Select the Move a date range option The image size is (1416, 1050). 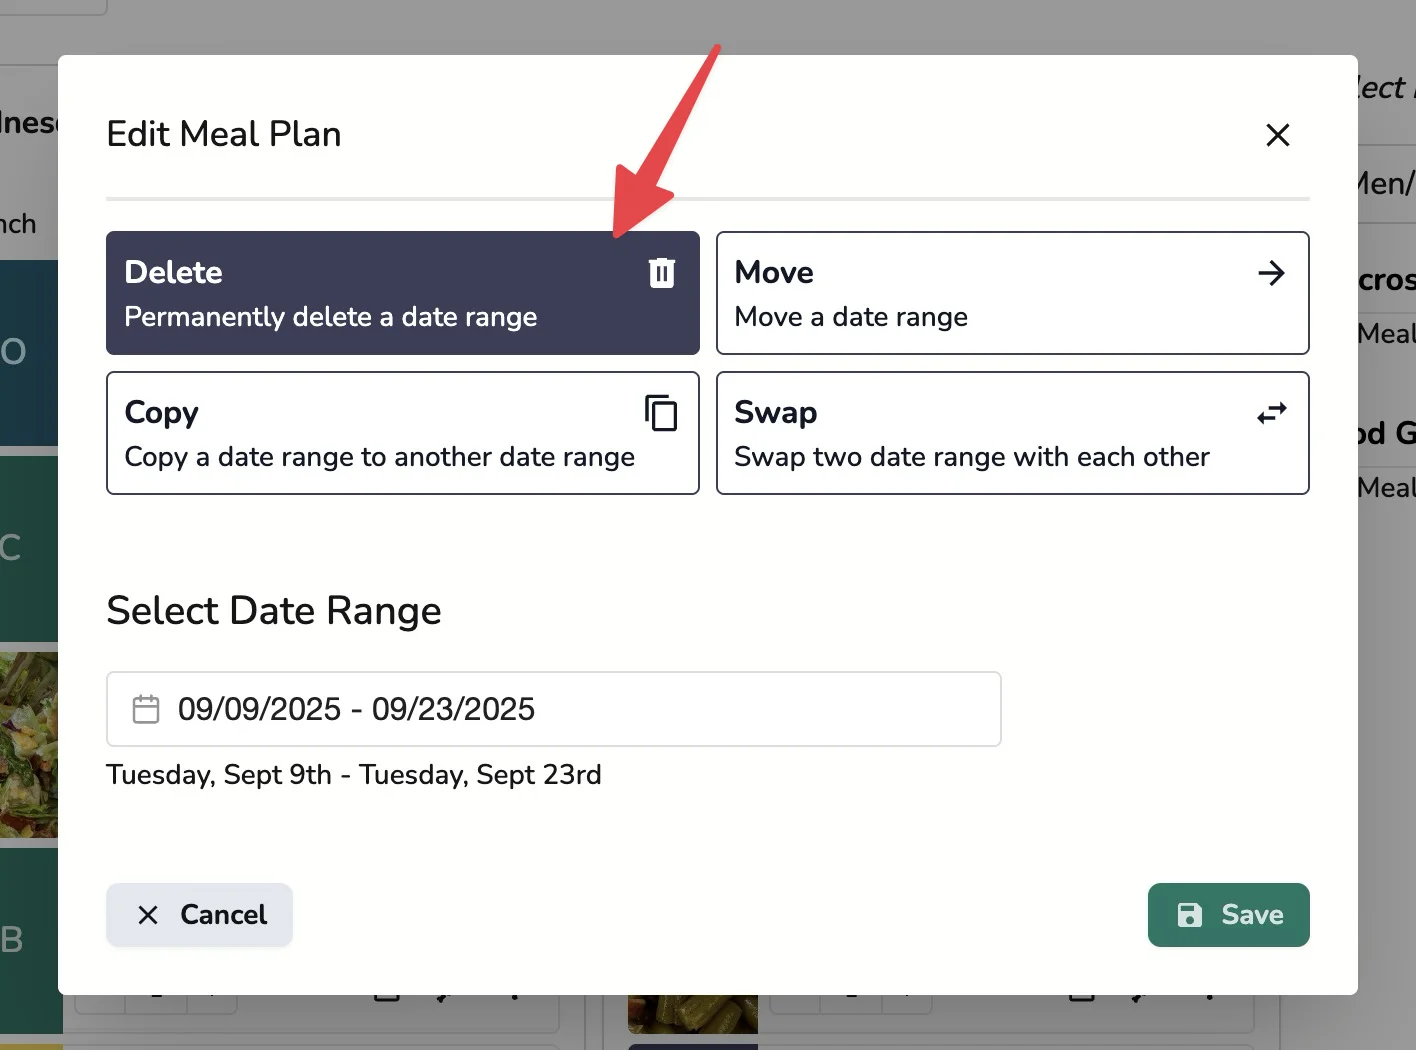click(1012, 293)
